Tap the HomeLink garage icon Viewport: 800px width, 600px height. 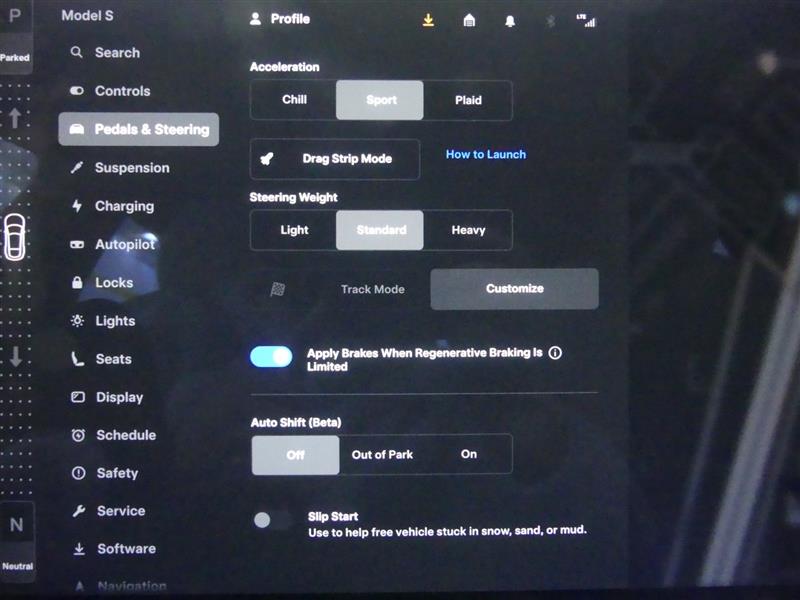click(x=468, y=20)
